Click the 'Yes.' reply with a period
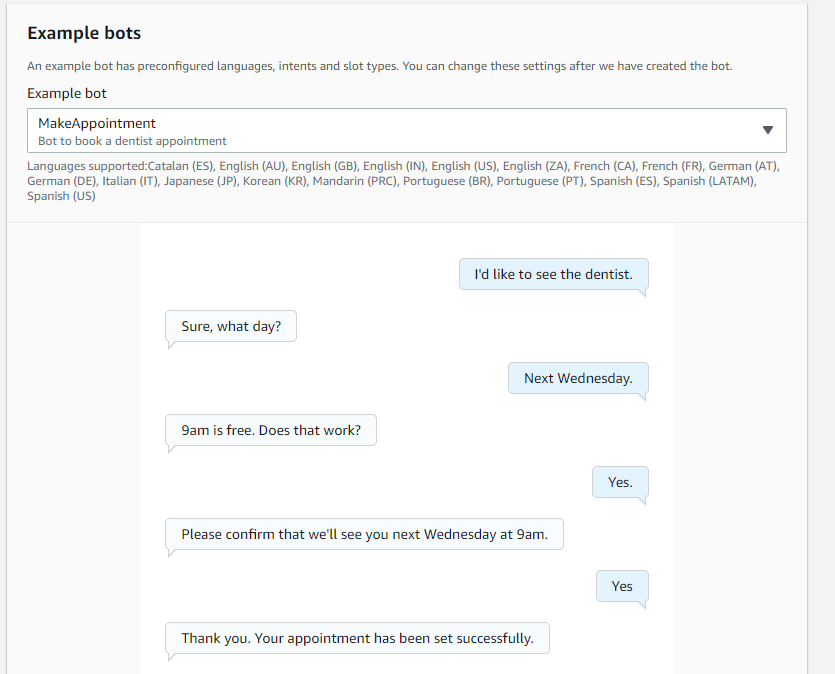This screenshot has height=674, width=835. click(x=620, y=482)
